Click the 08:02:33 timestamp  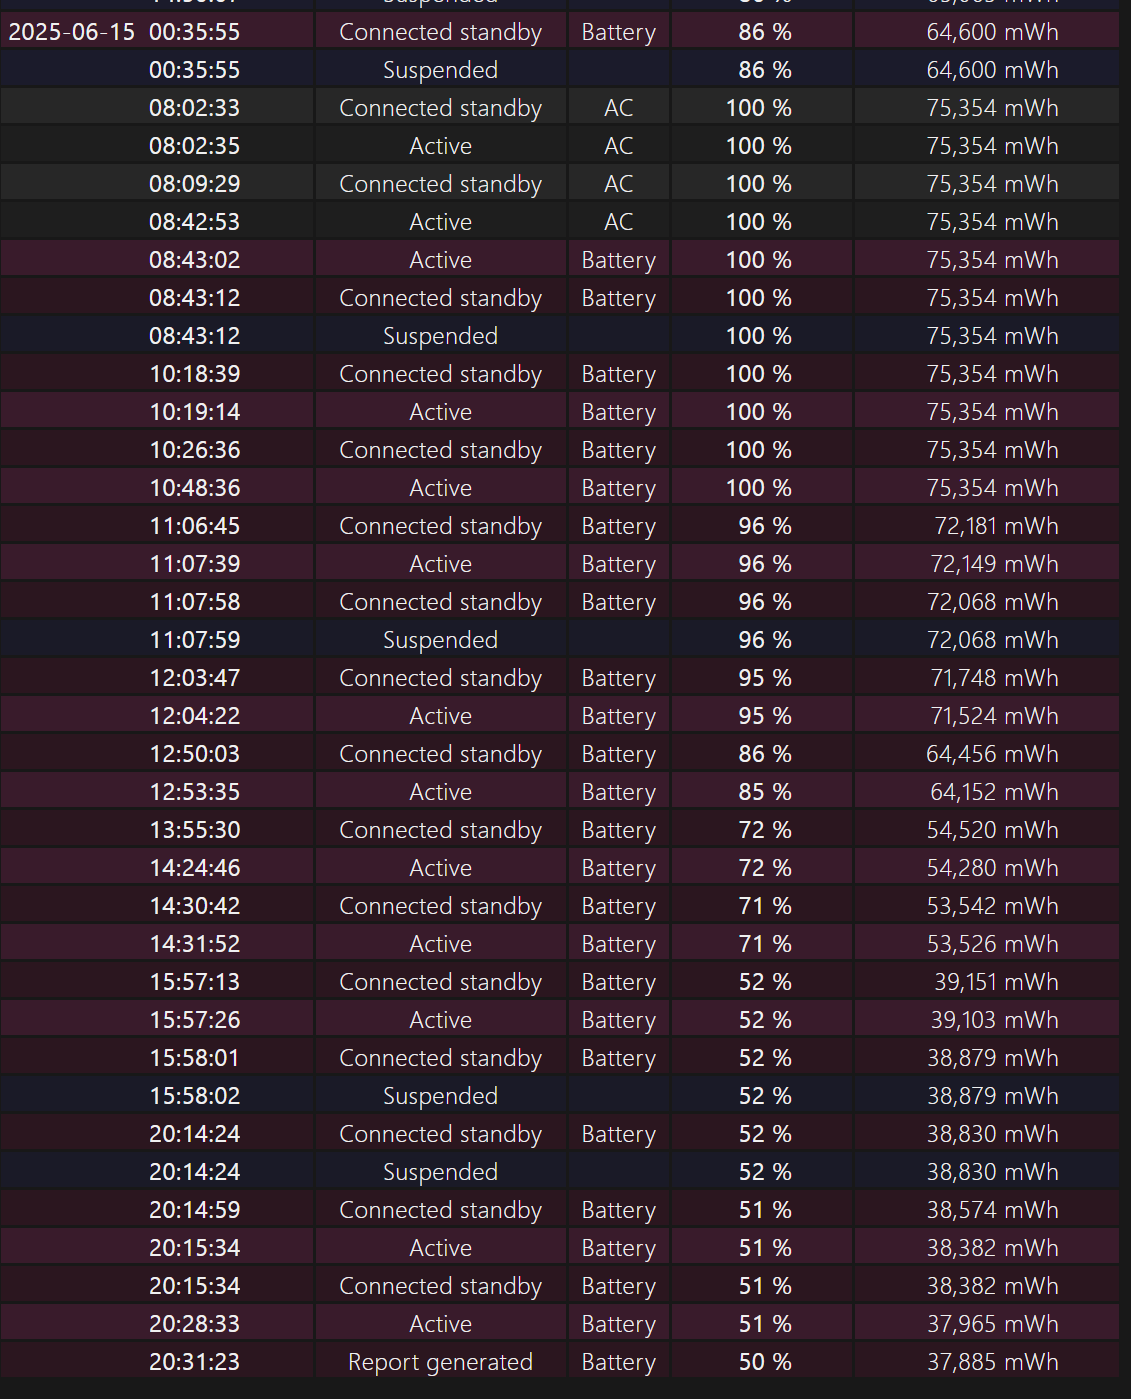tap(194, 108)
